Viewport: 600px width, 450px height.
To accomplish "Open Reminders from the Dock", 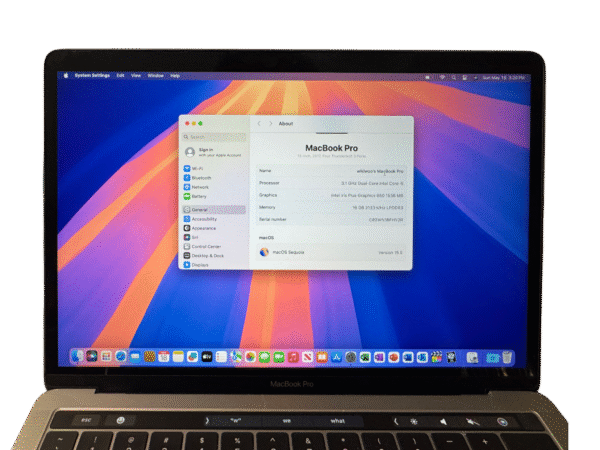I will [221, 357].
